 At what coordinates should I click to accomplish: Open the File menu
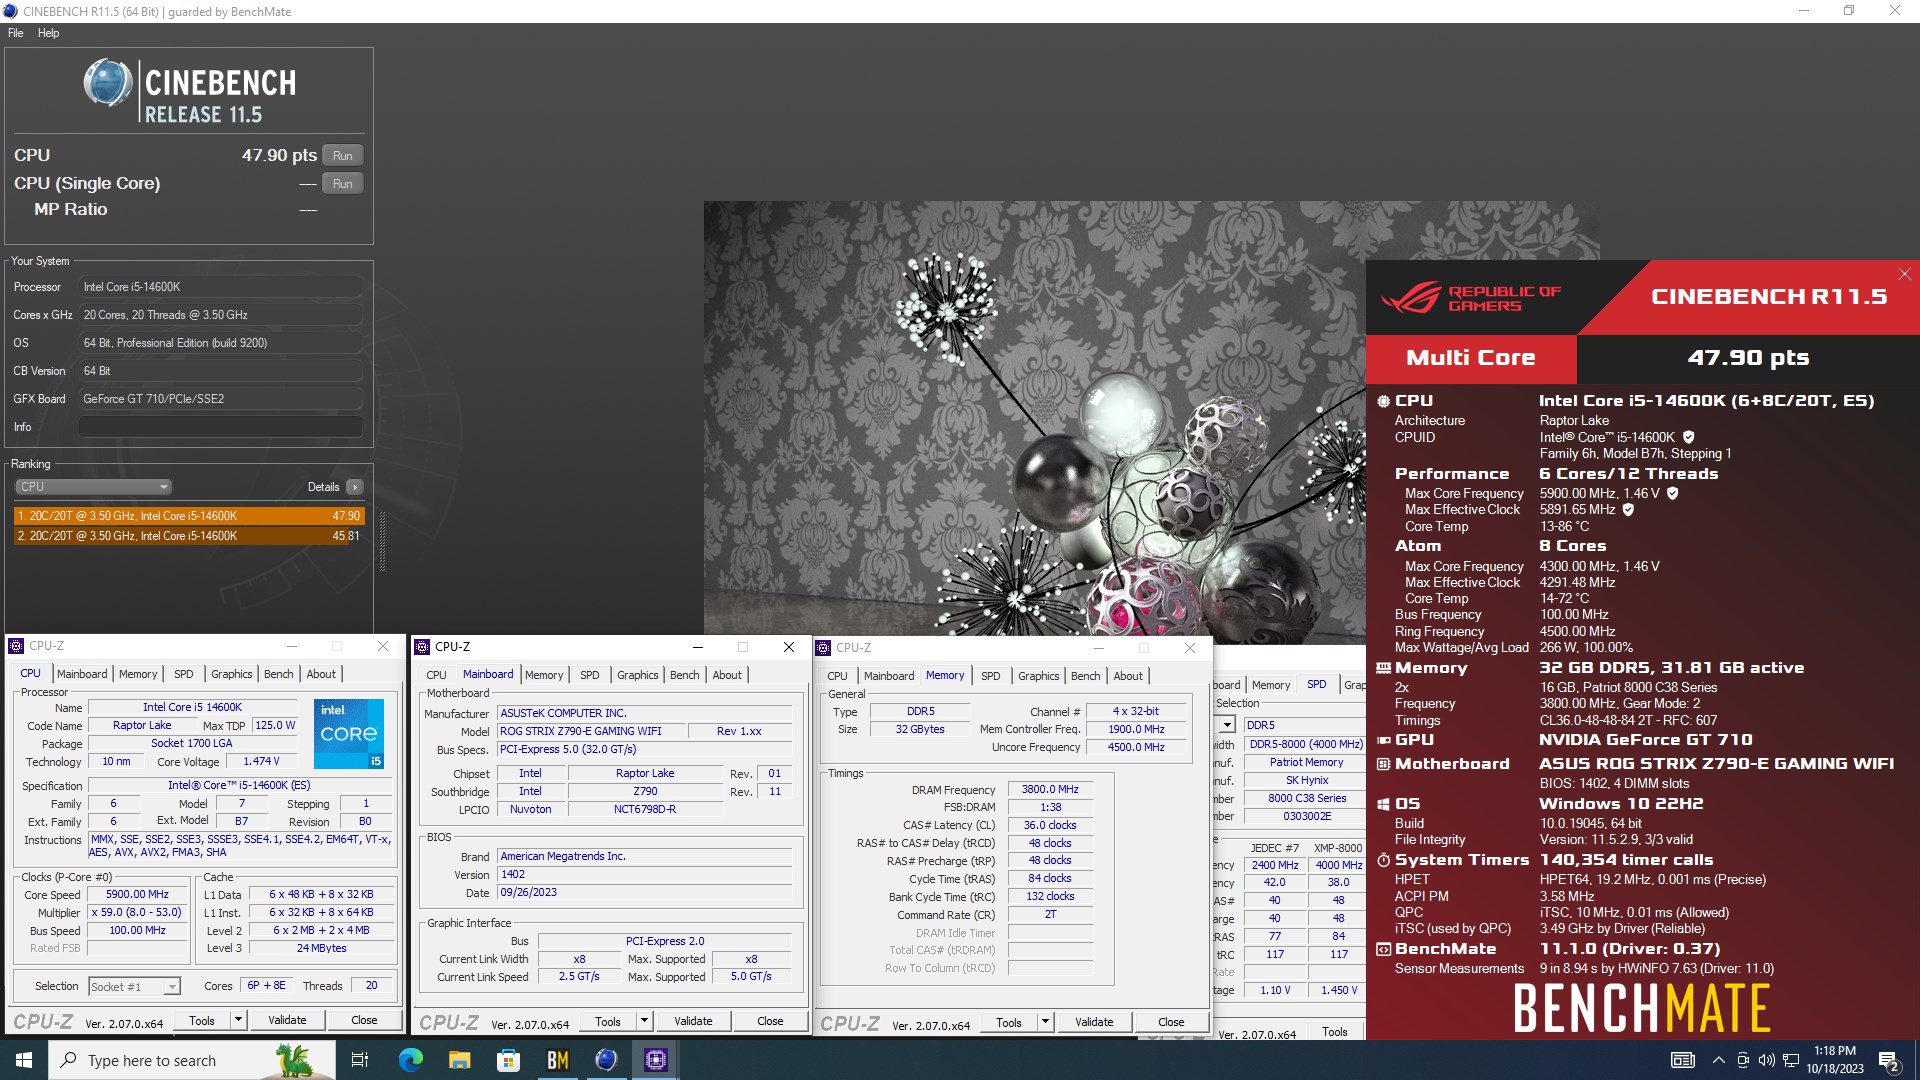[x=15, y=33]
